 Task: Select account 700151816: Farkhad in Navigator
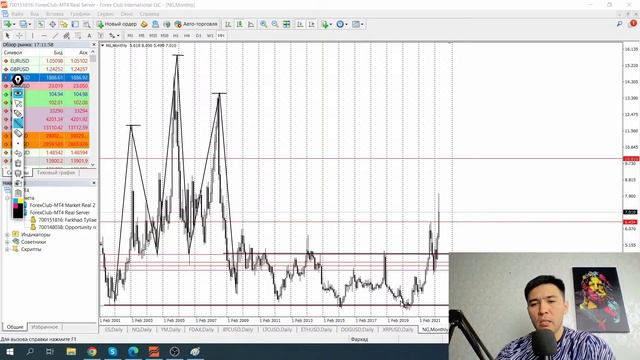pos(67,220)
